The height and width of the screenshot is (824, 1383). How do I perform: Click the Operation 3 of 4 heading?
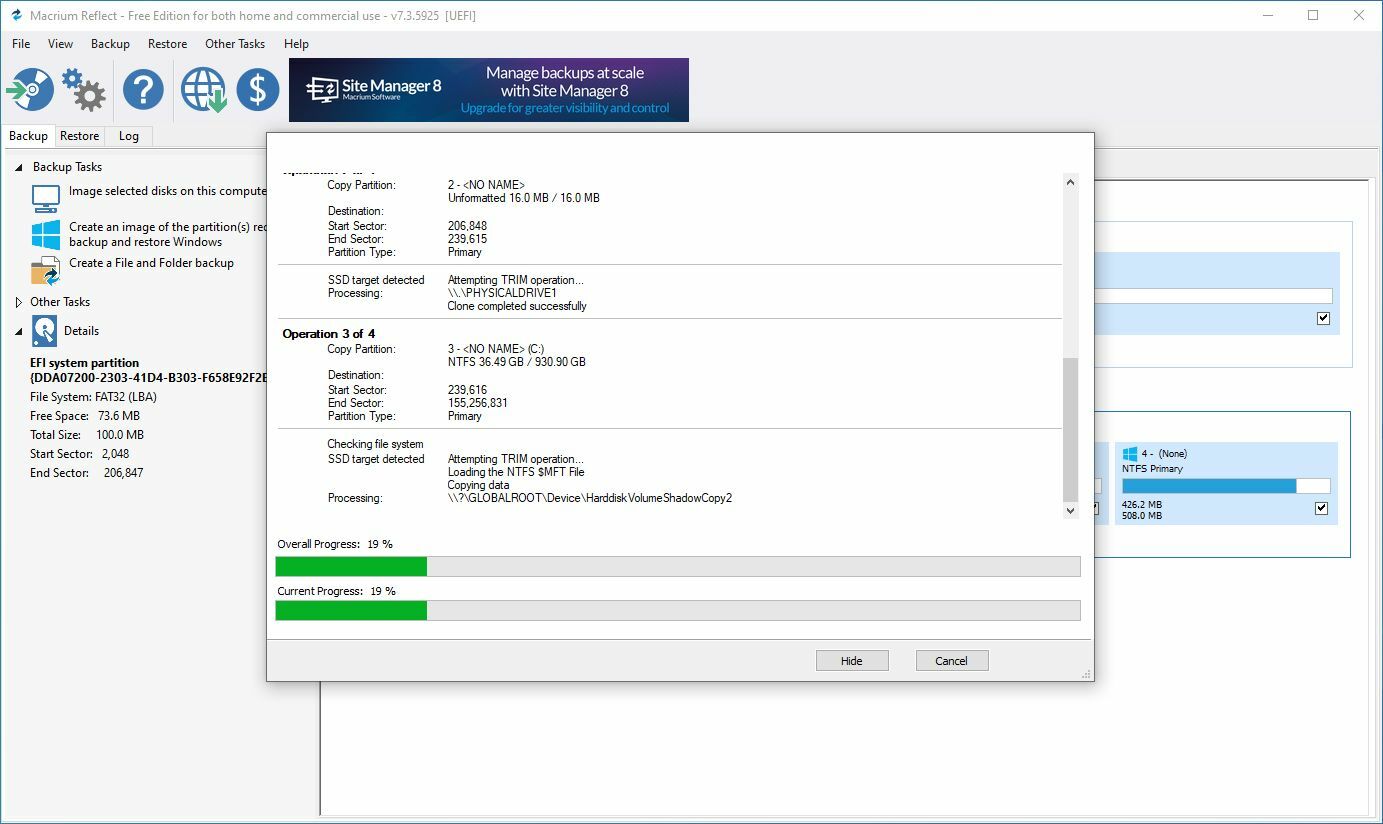[329, 334]
